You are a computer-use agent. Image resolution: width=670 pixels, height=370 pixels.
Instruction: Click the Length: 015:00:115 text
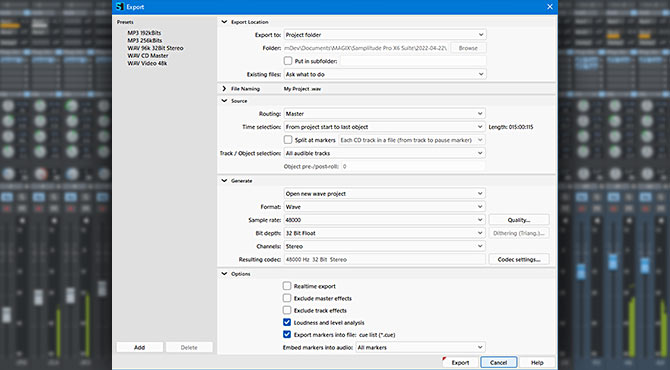point(511,127)
